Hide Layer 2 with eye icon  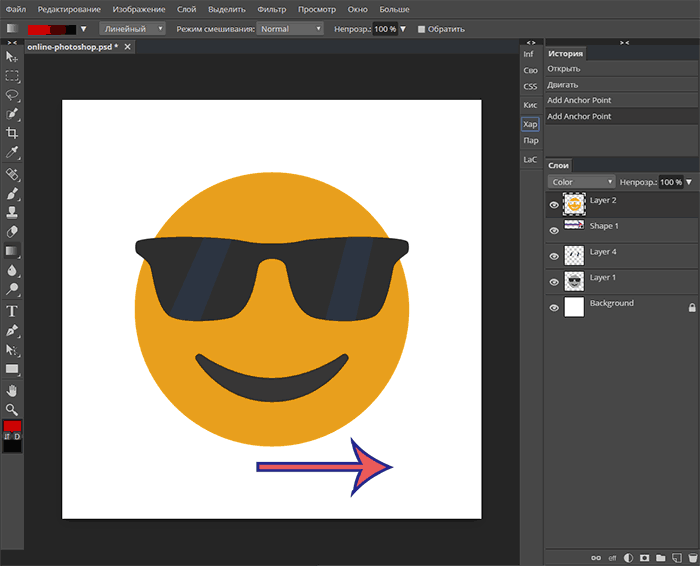point(554,205)
